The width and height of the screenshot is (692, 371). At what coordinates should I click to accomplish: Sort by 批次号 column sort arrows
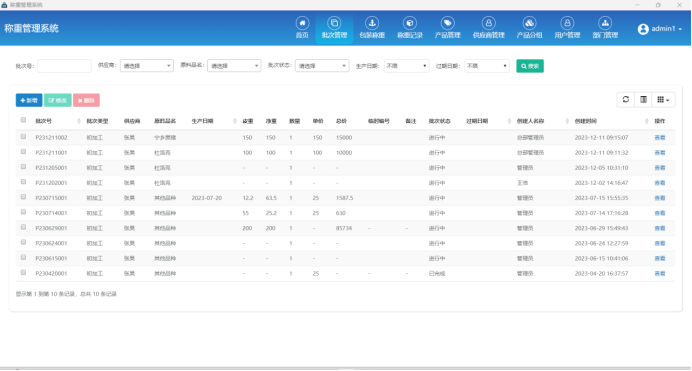[79, 121]
